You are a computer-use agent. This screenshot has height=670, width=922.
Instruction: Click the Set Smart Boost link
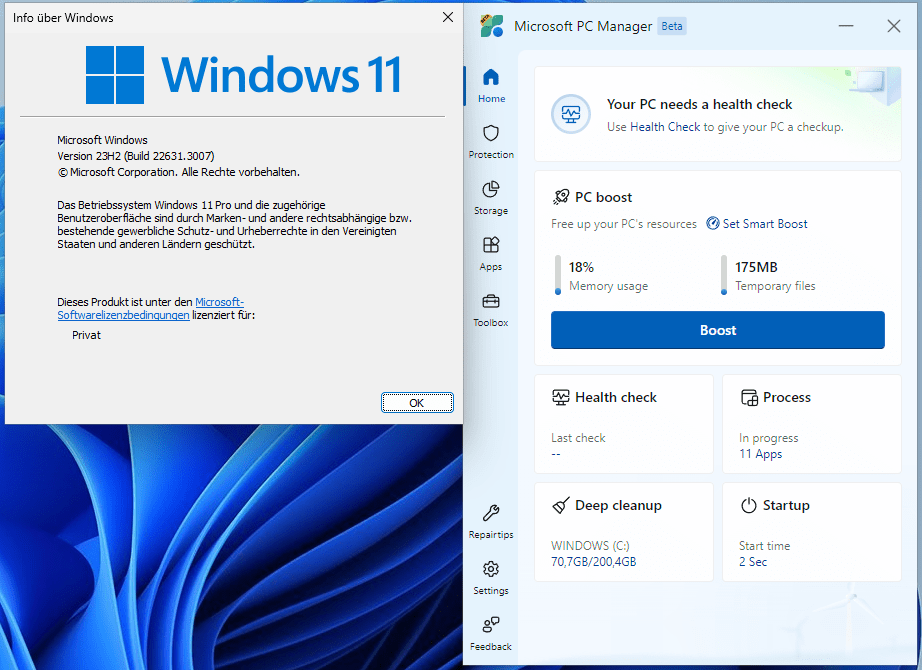[764, 224]
